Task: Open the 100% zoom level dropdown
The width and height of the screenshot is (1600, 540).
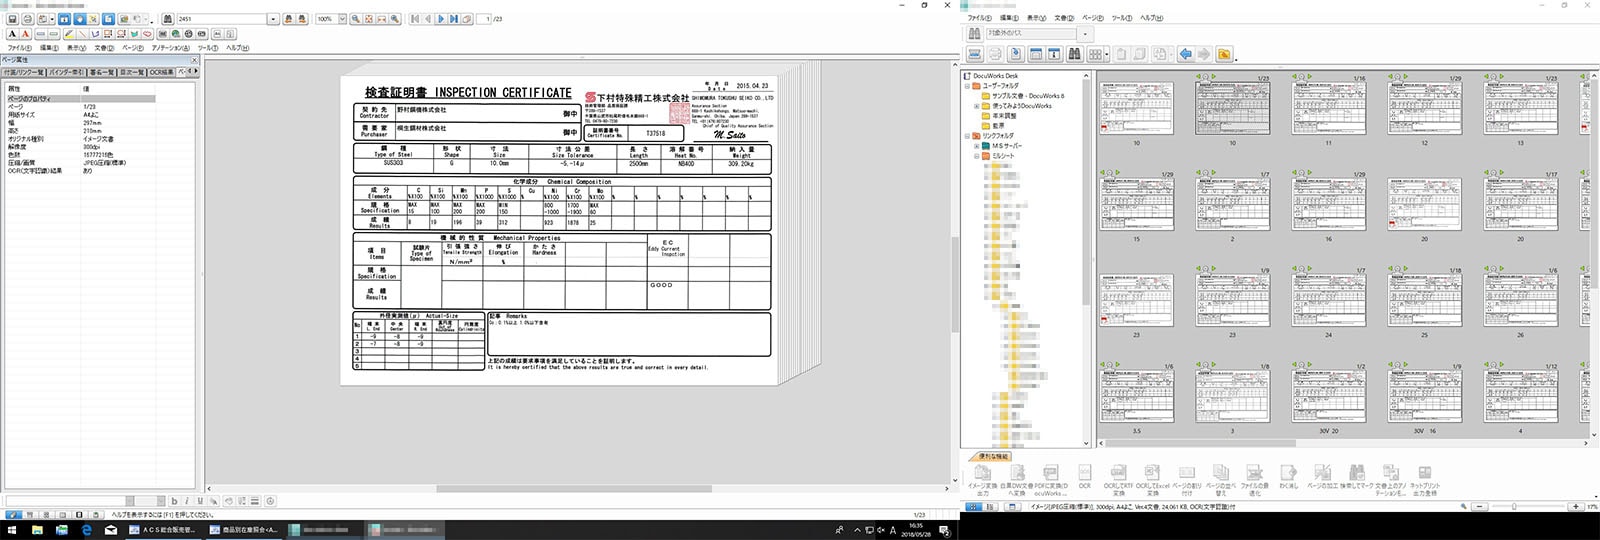Action: tap(342, 19)
